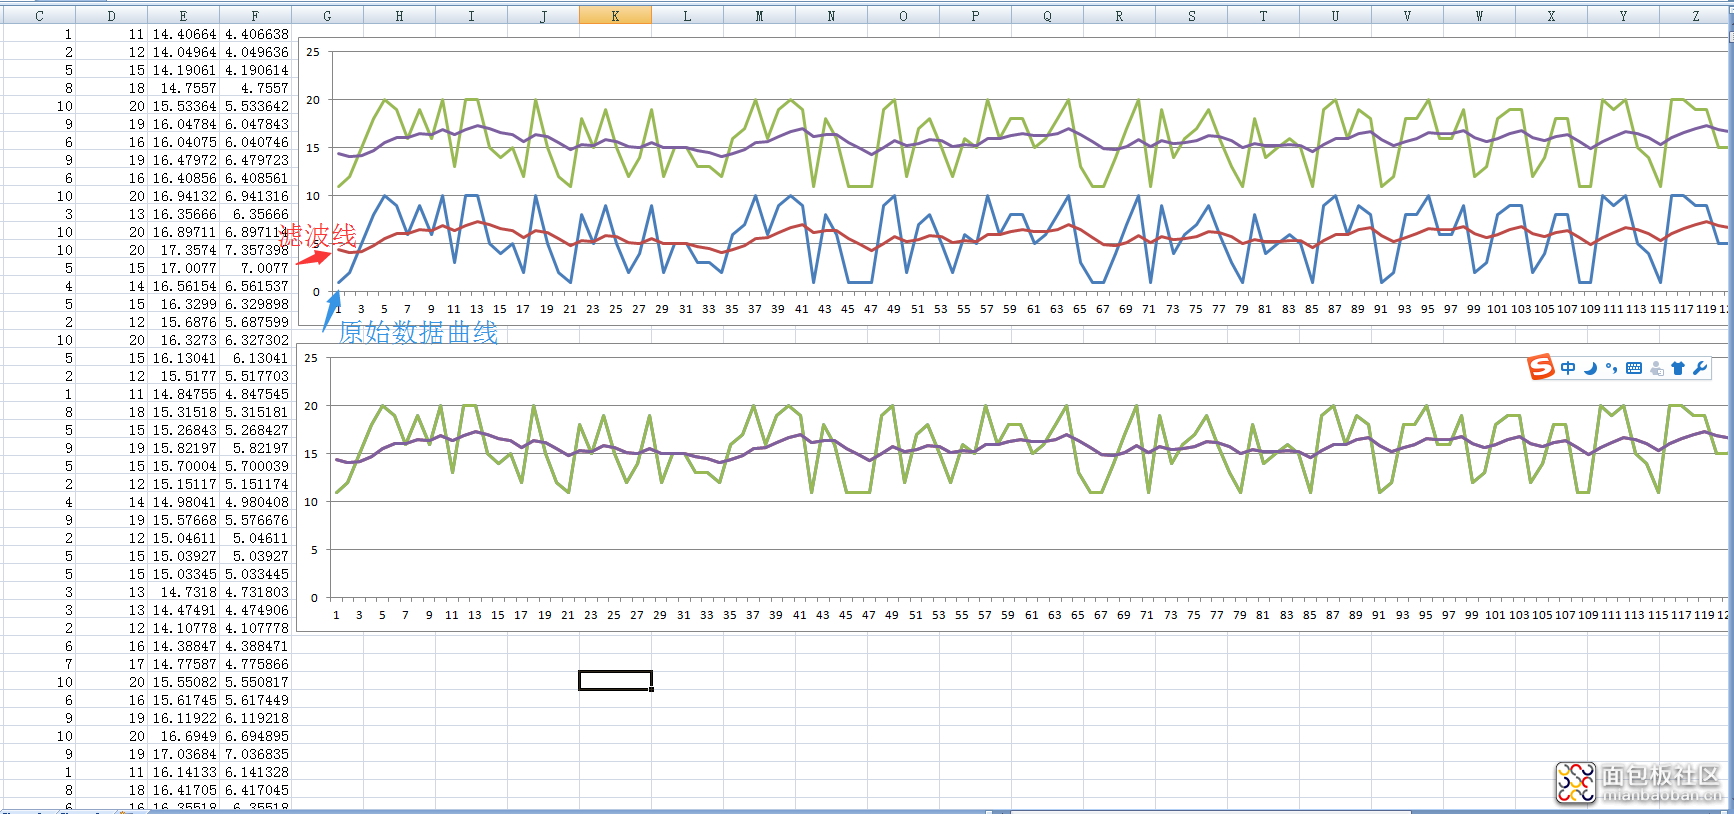Select cell containing 15.15117
Screen dimensions: 1734x814
[184, 484]
